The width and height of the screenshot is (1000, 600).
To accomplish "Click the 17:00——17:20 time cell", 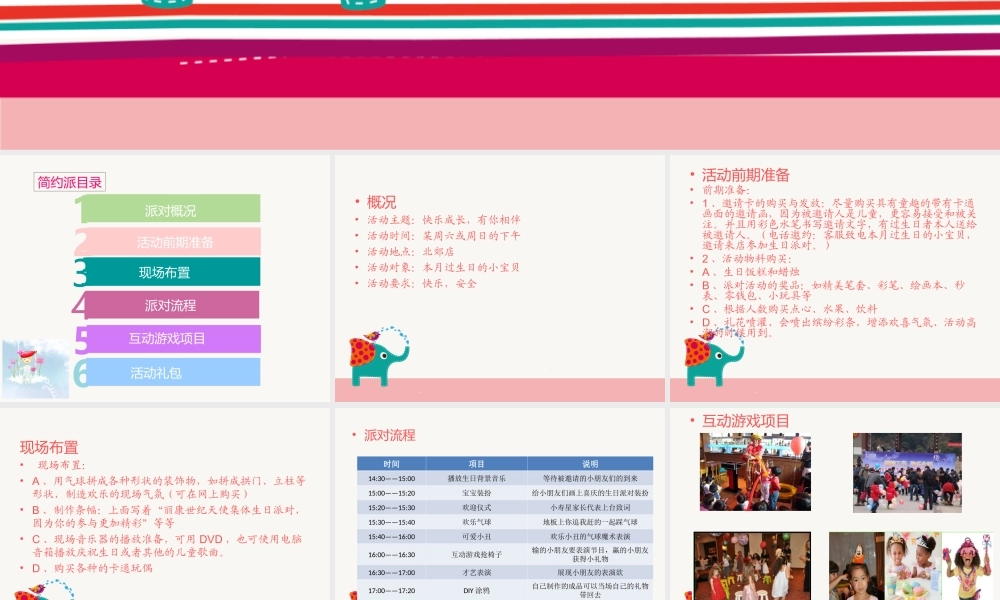I will [392, 590].
